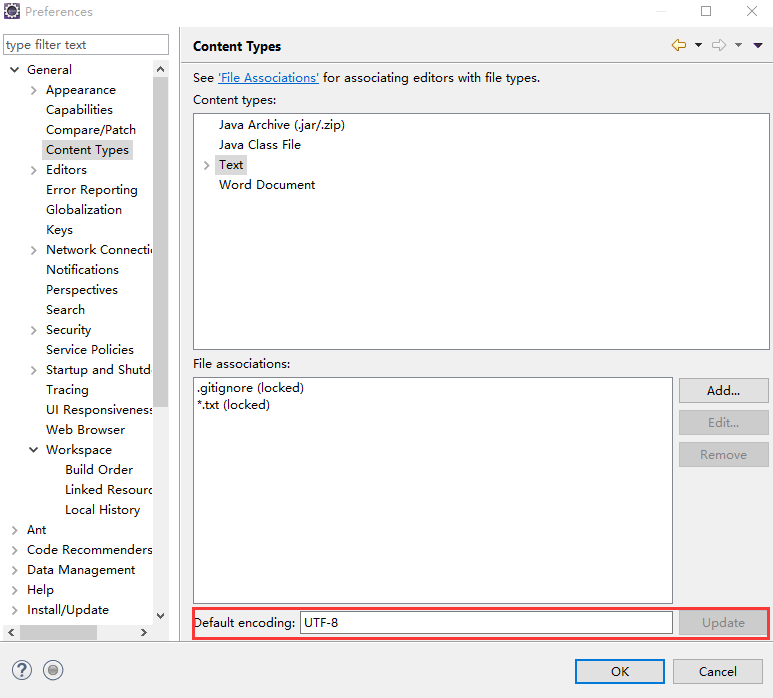Screen dimensions: 773x698
Task: Select Service Policies page
Action: click(90, 349)
